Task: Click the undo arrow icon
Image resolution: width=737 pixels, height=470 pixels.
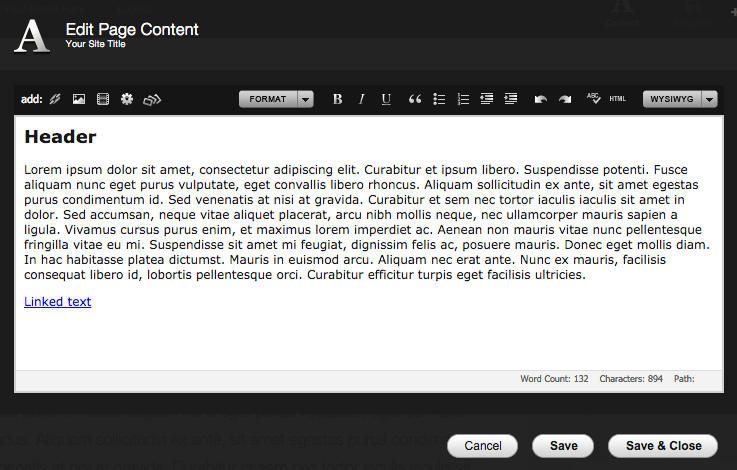Action: (541, 99)
